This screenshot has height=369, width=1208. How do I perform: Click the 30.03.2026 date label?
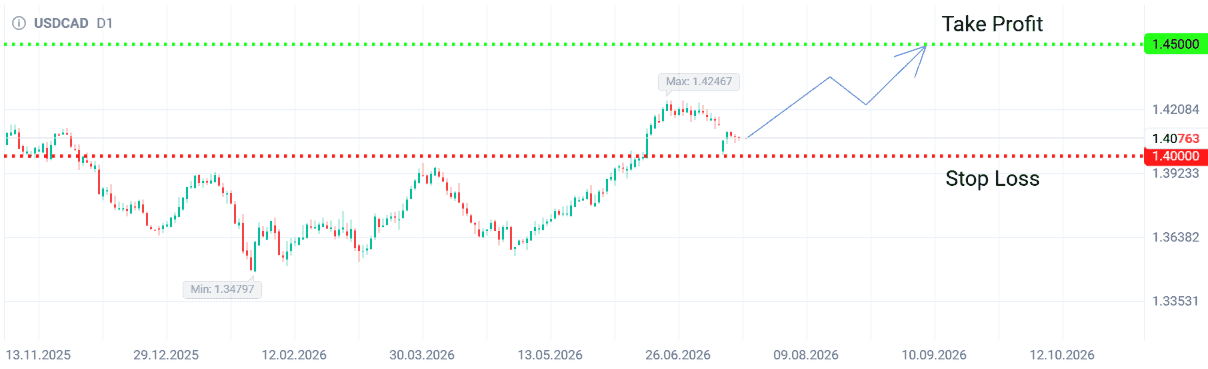click(421, 355)
